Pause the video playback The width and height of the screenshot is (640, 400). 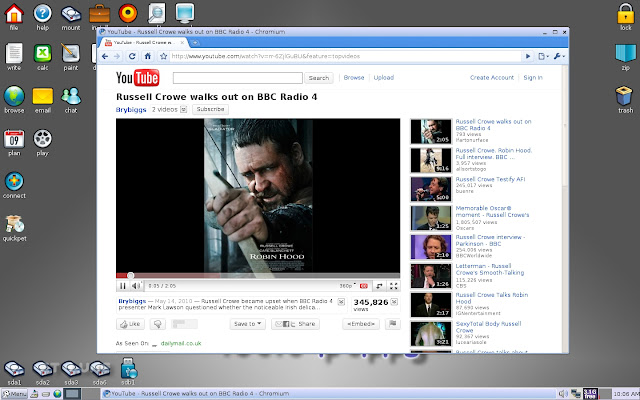click(122, 286)
